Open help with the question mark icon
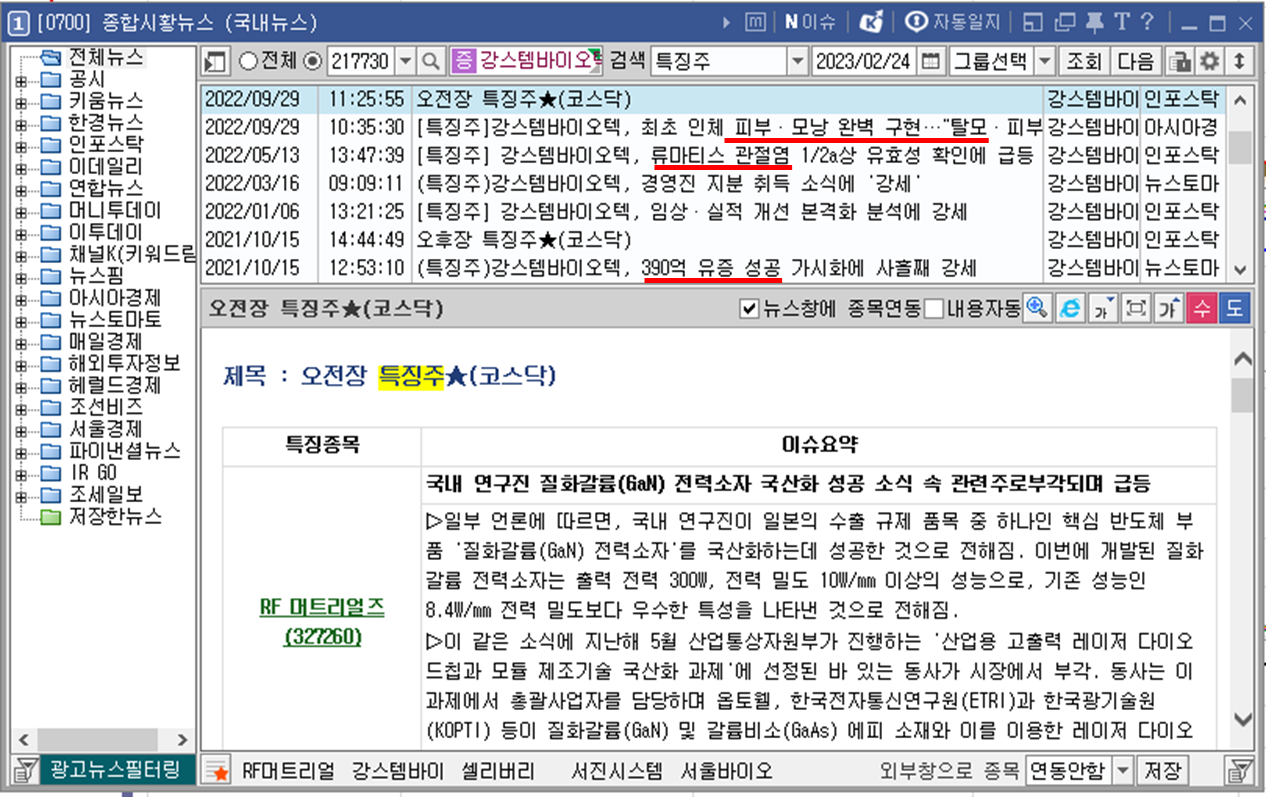Image resolution: width=1266 pixels, height=797 pixels. tap(1147, 22)
